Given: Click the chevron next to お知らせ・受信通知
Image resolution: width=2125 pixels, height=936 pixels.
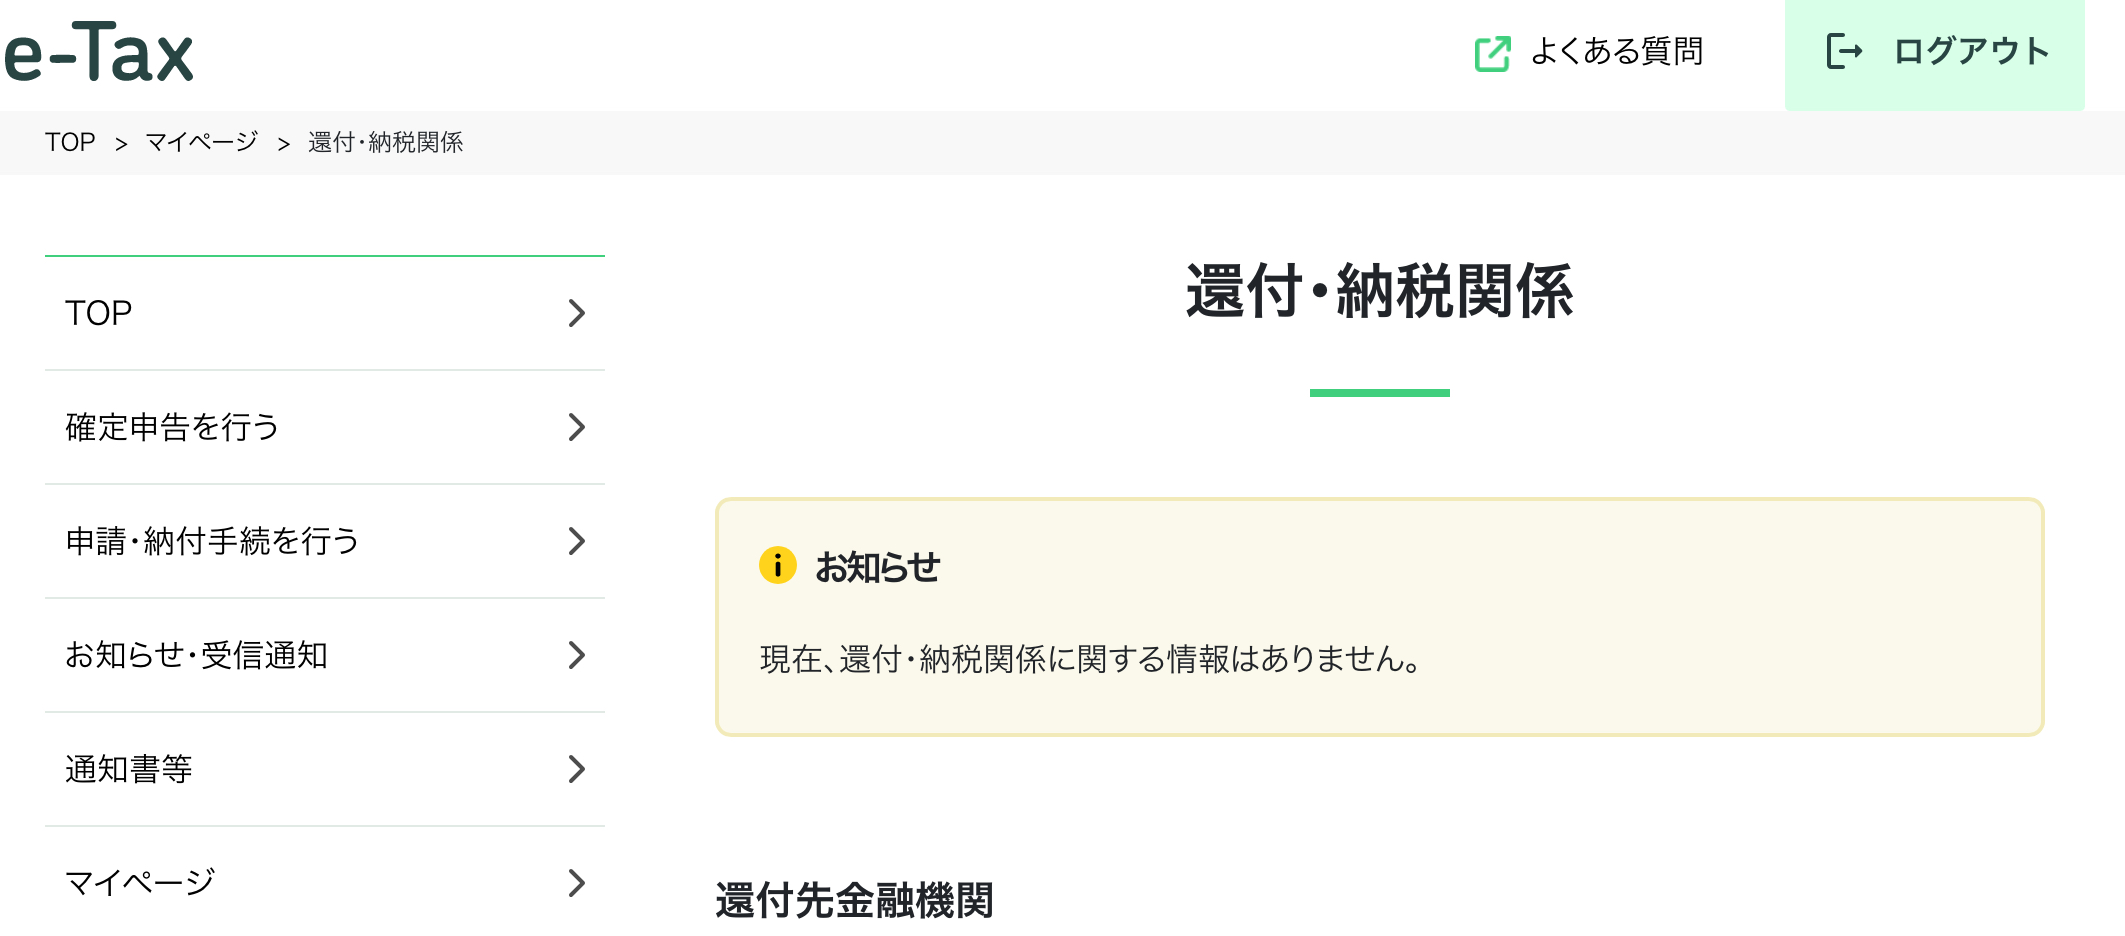Looking at the screenshot, I should pos(576,655).
